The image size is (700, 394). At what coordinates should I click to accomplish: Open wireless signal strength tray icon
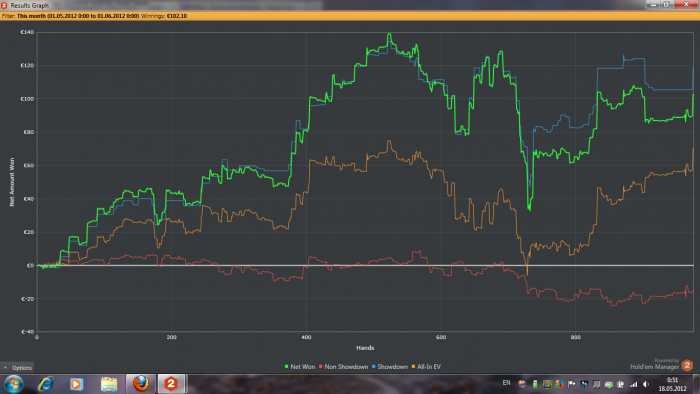coord(633,384)
